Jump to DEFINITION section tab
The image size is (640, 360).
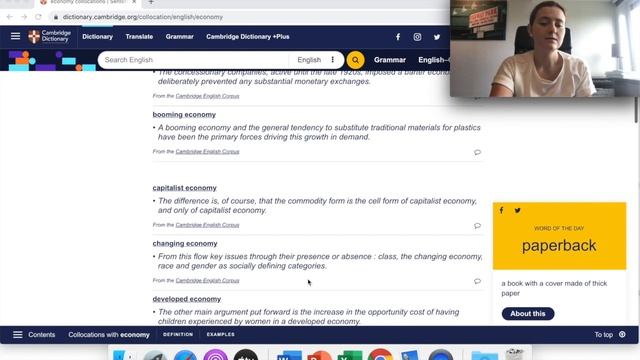point(178,334)
